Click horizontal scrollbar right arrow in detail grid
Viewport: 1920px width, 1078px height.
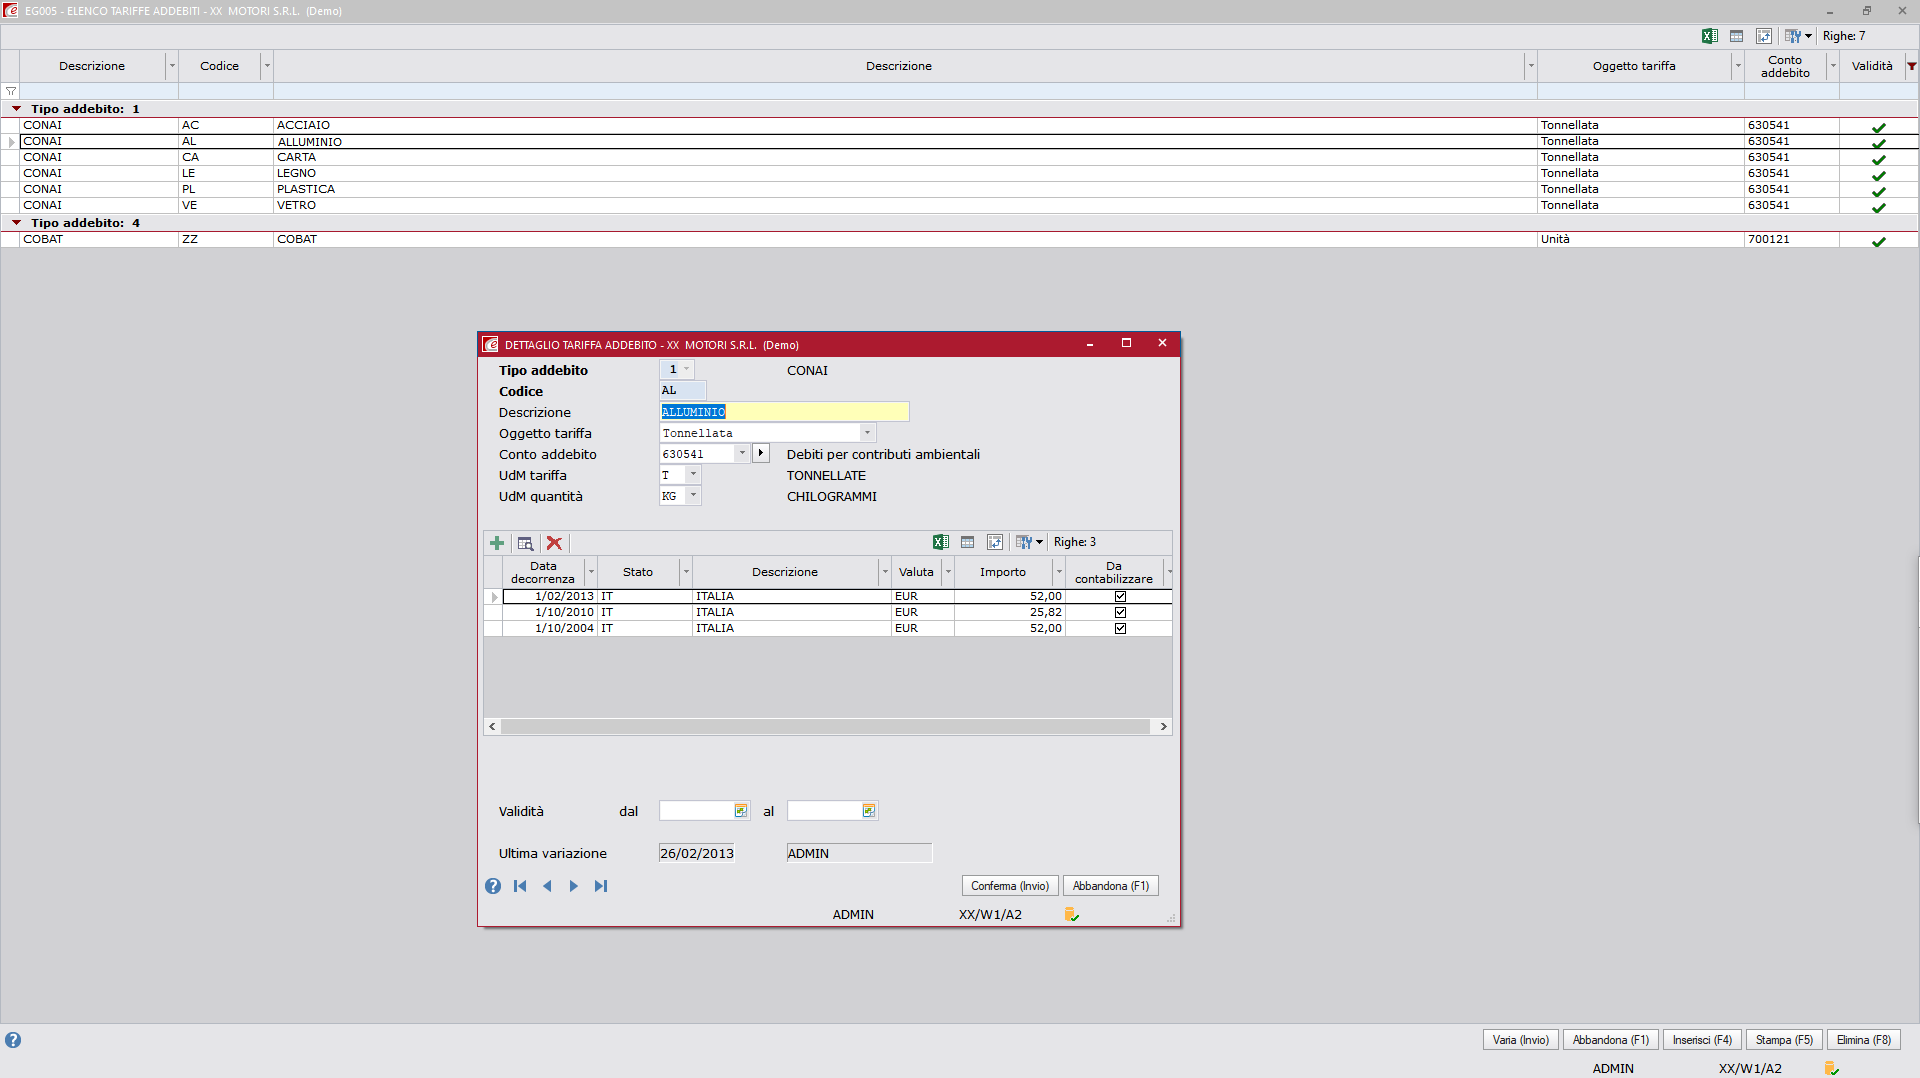point(1163,727)
